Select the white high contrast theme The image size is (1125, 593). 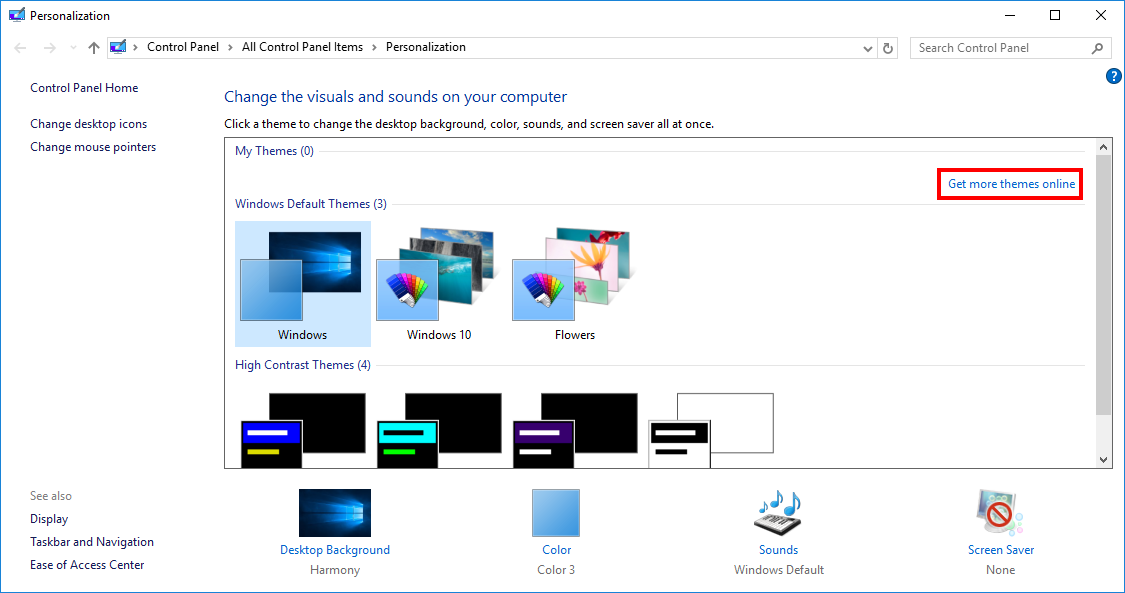(710, 430)
